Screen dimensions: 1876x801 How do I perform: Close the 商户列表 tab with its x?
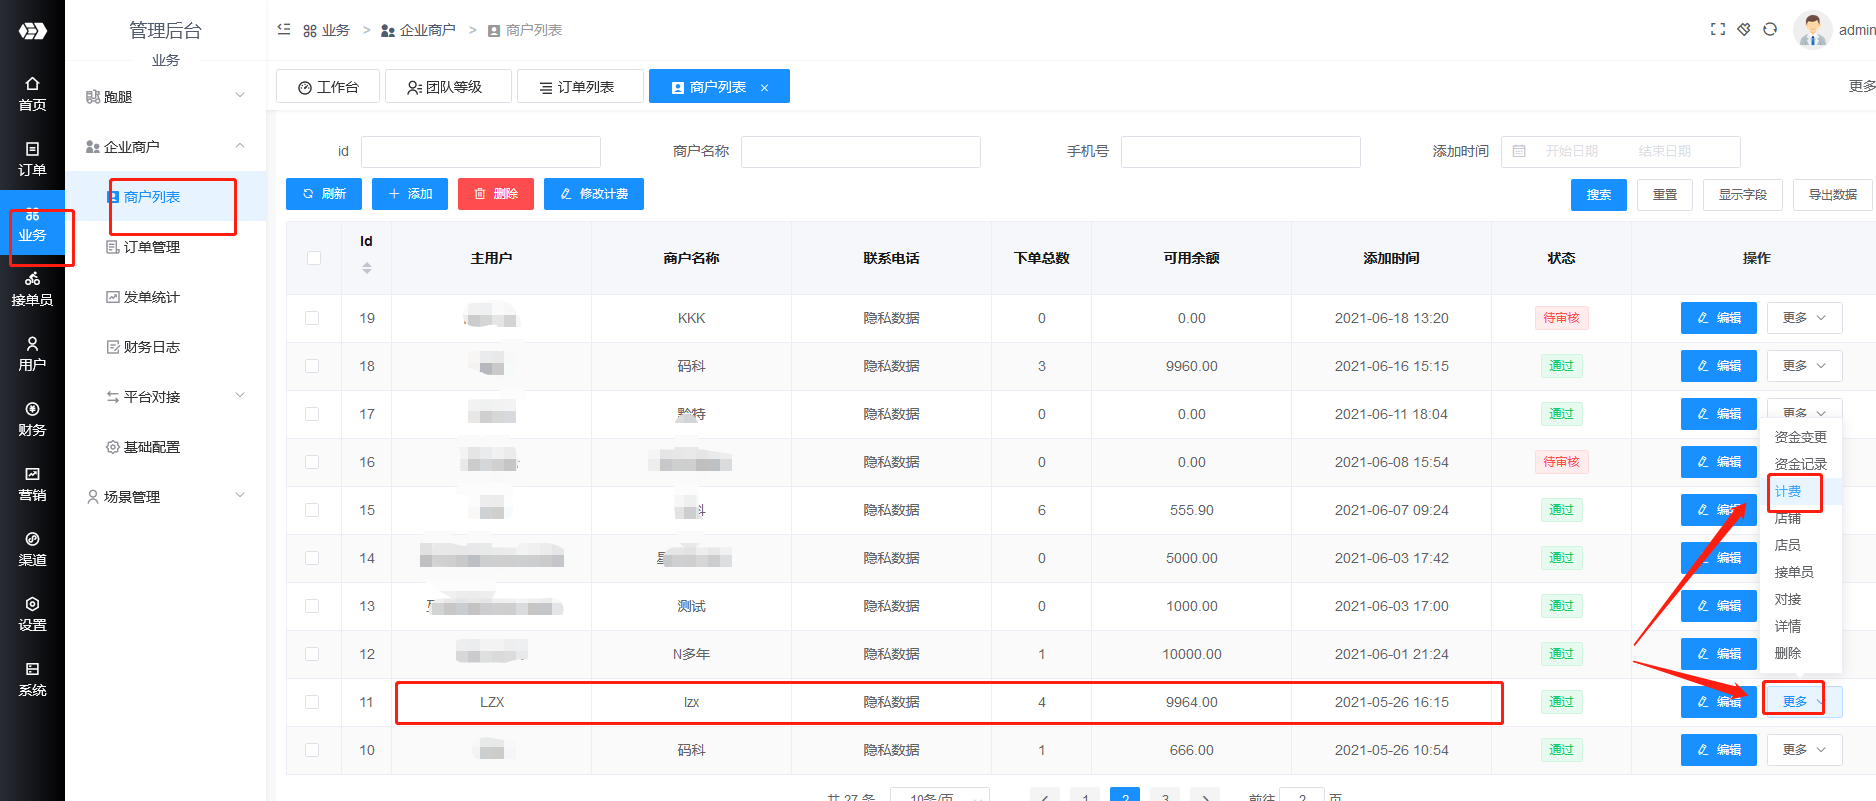click(x=765, y=88)
